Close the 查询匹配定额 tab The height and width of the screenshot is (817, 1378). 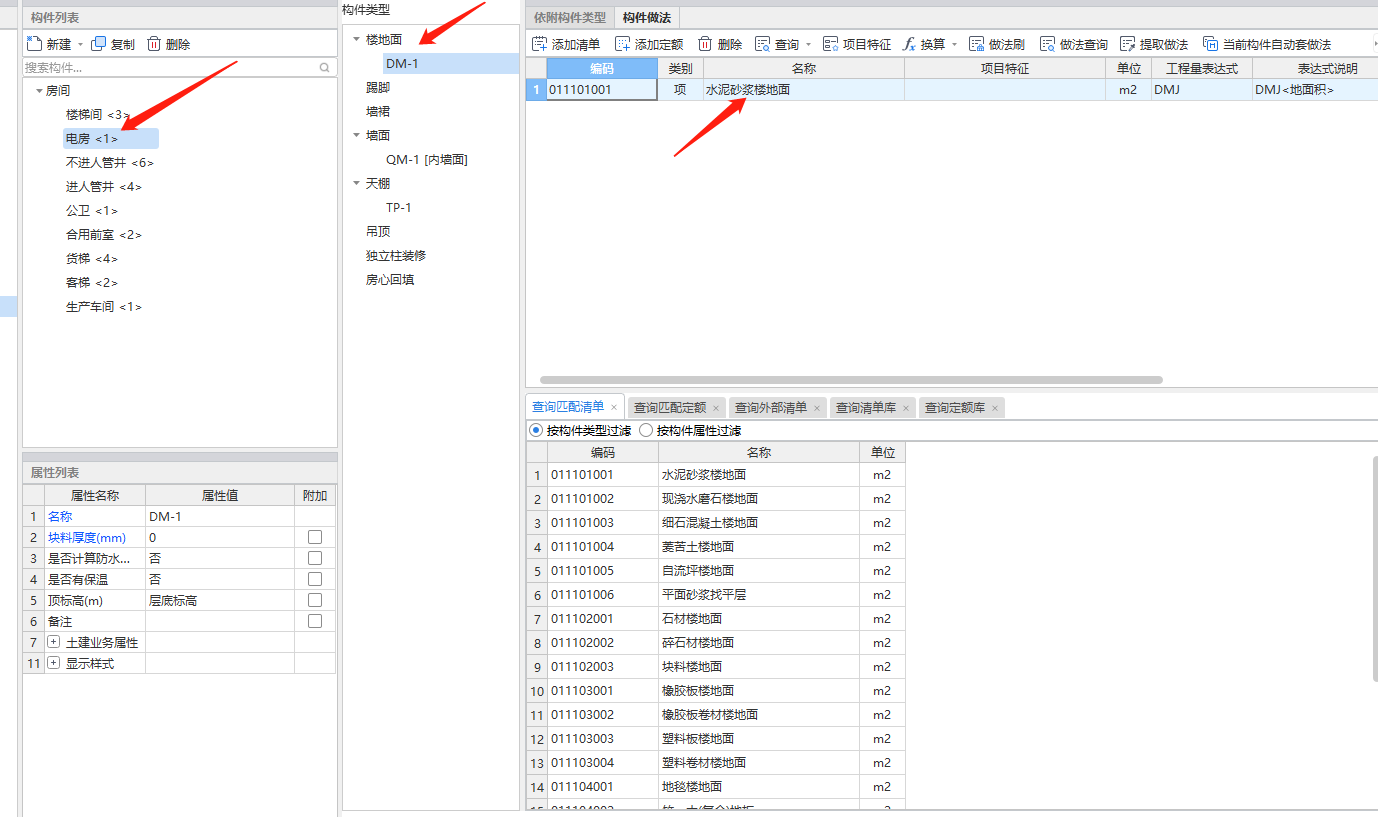point(716,408)
